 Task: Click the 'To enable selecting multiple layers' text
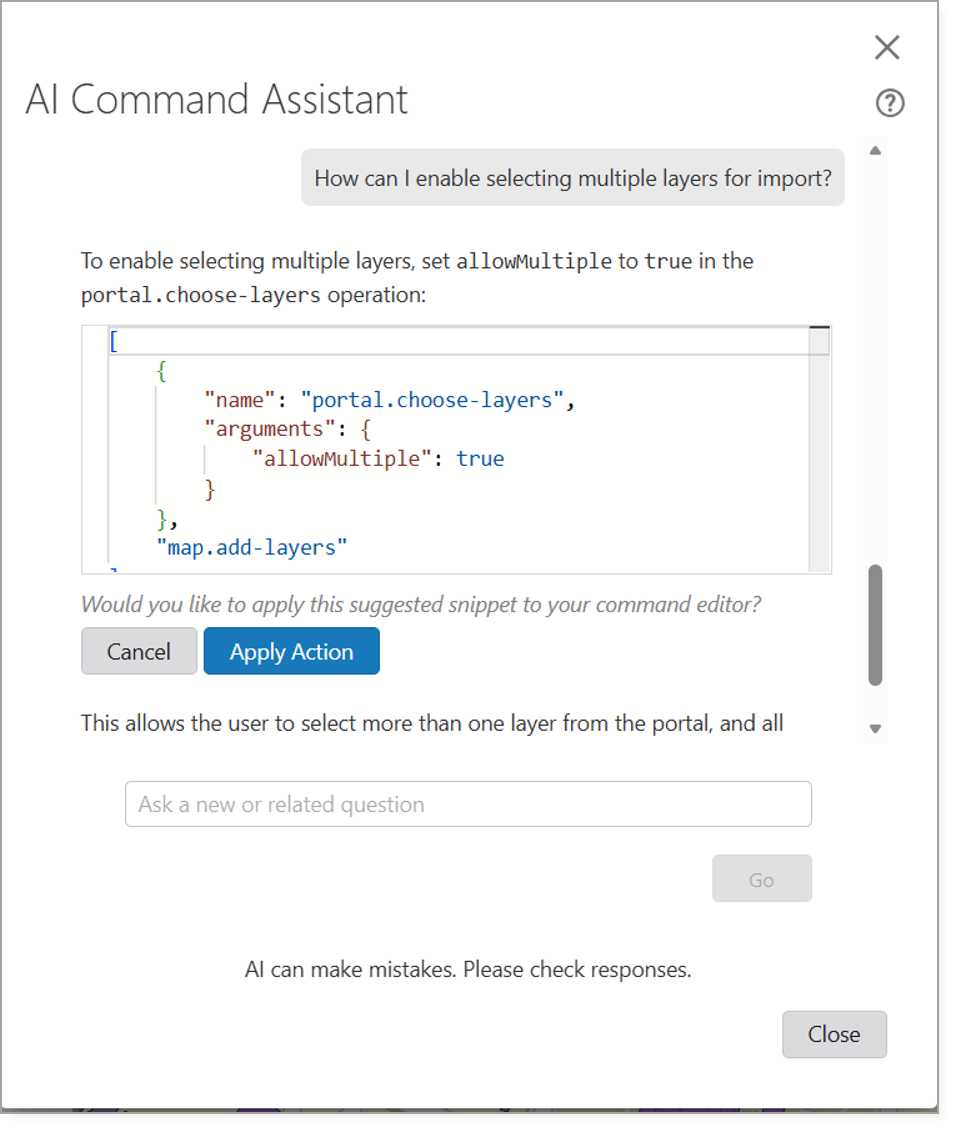[417, 277]
